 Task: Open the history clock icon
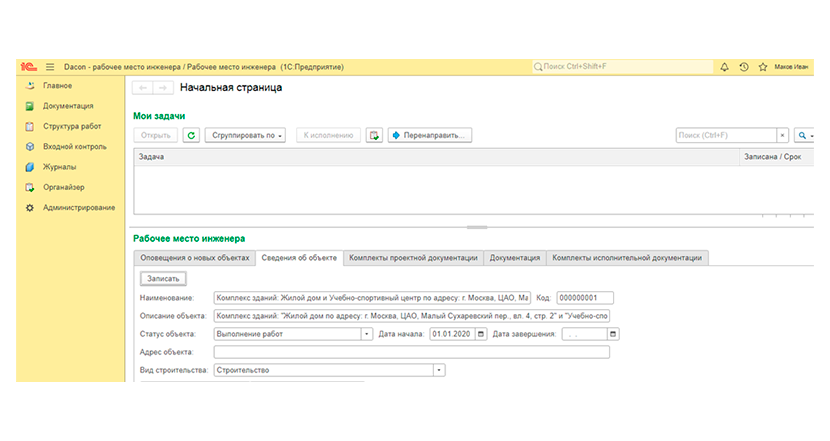(744, 67)
